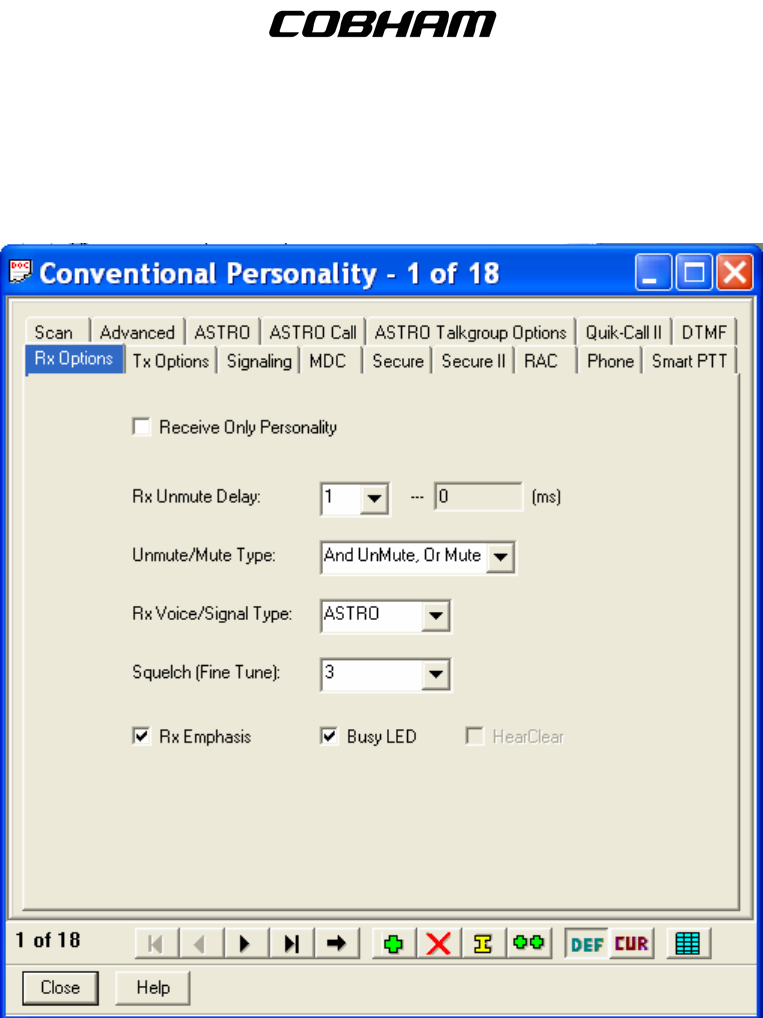Maximize the Conventional Personality window
Screen dimensions: 763x1018
pos(694,272)
